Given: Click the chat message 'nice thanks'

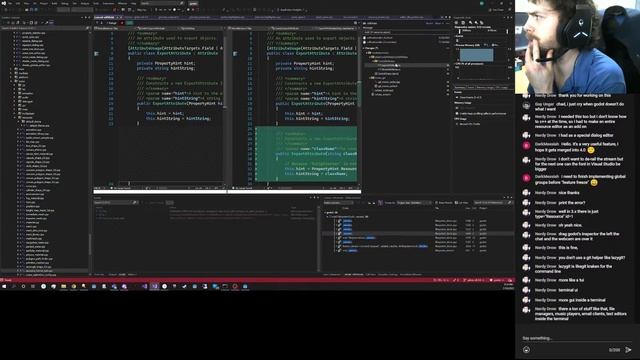Looking at the screenshot, I should [569, 193].
